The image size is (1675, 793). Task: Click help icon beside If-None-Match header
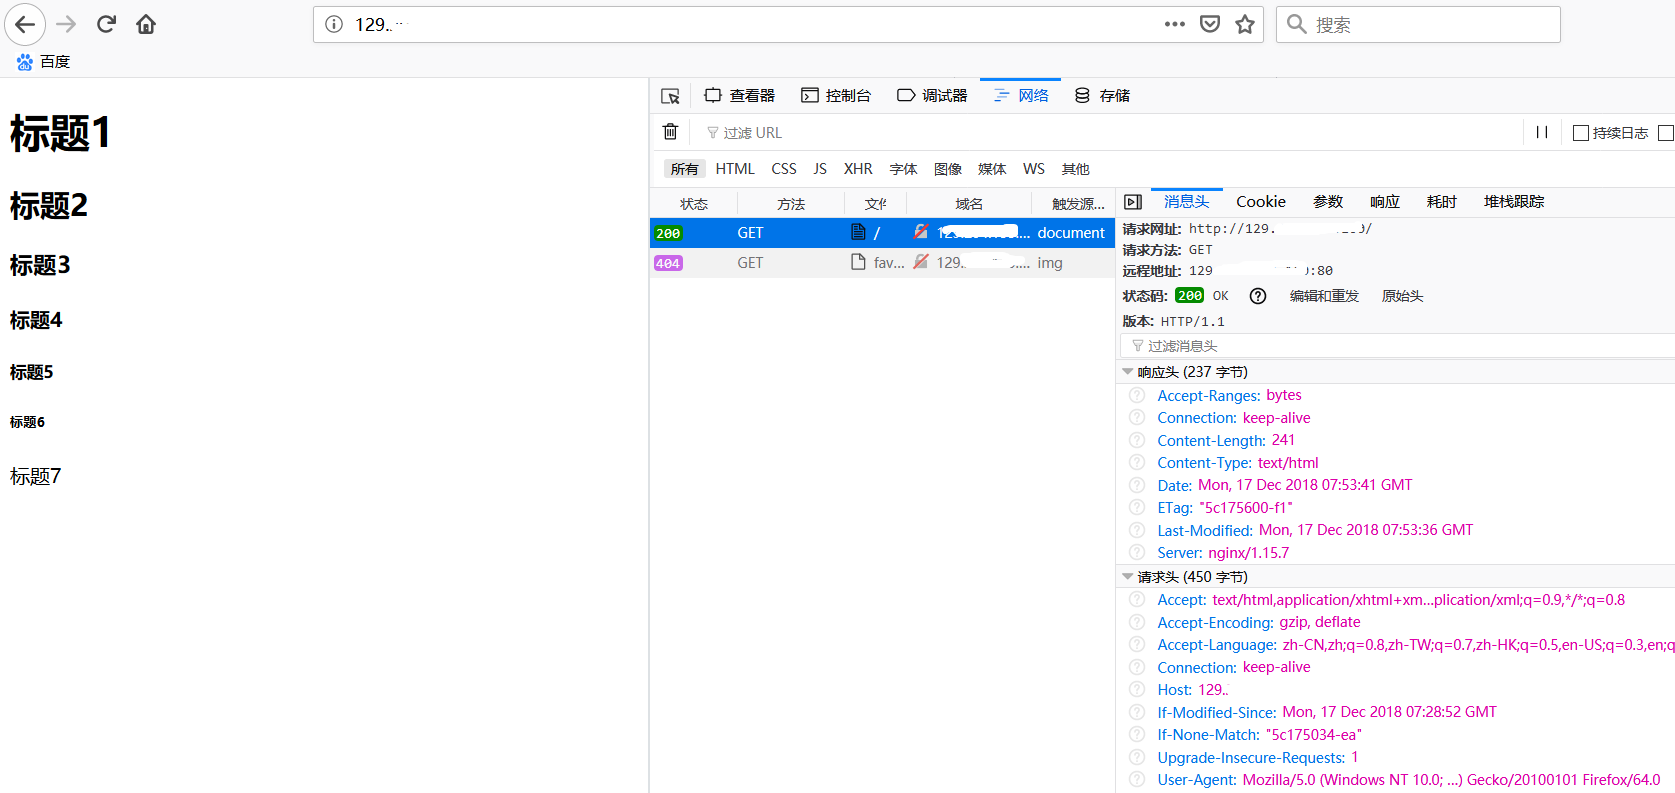1137,735
